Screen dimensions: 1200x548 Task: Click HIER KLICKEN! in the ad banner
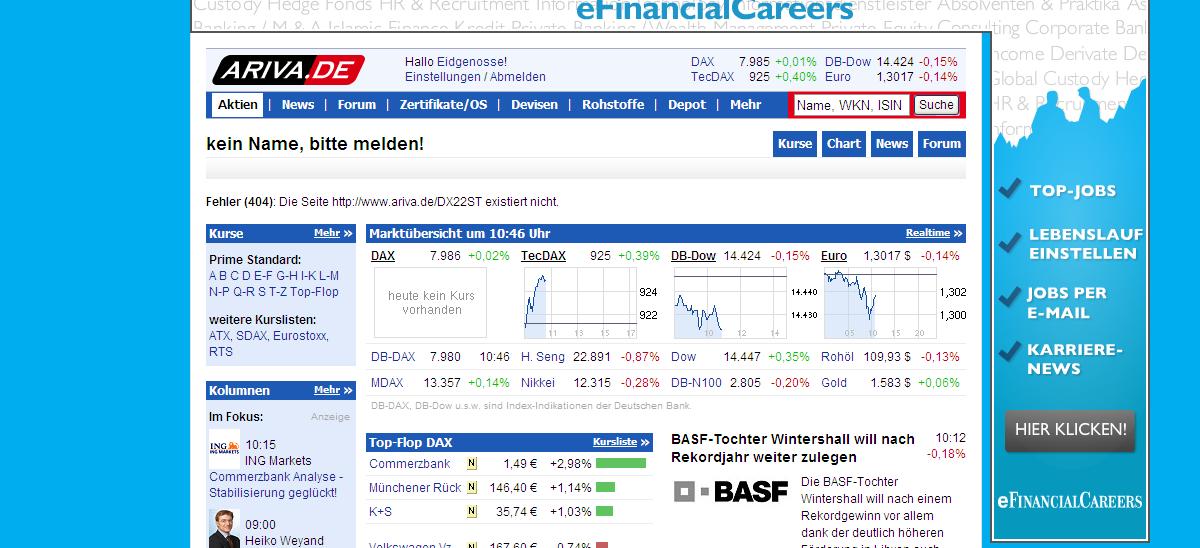(x=1070, y=430)
